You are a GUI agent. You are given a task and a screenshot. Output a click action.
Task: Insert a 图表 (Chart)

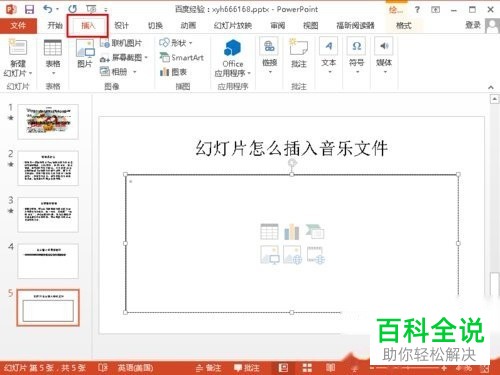[x=173, y=72]
